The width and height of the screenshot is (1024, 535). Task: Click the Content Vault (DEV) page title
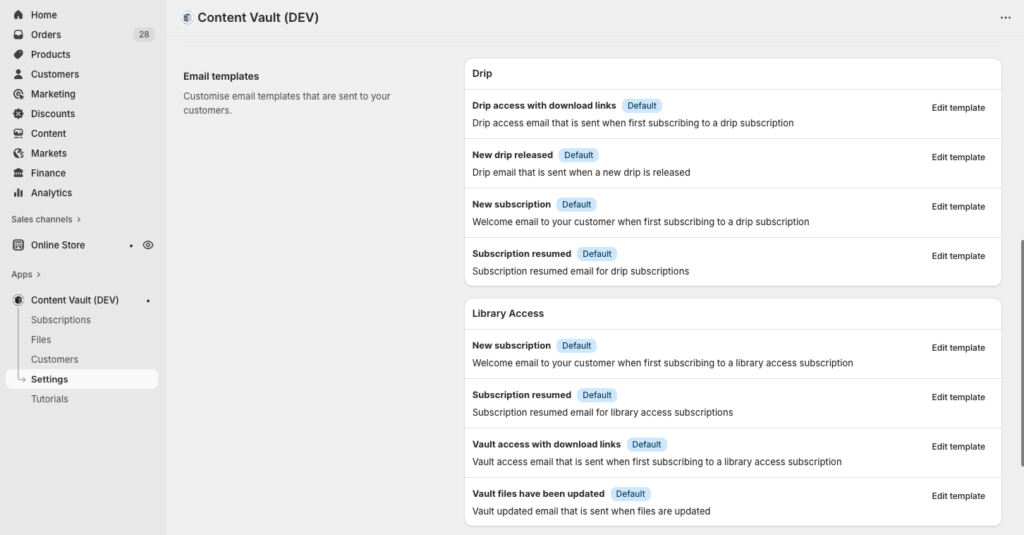(x=258, y=18)
